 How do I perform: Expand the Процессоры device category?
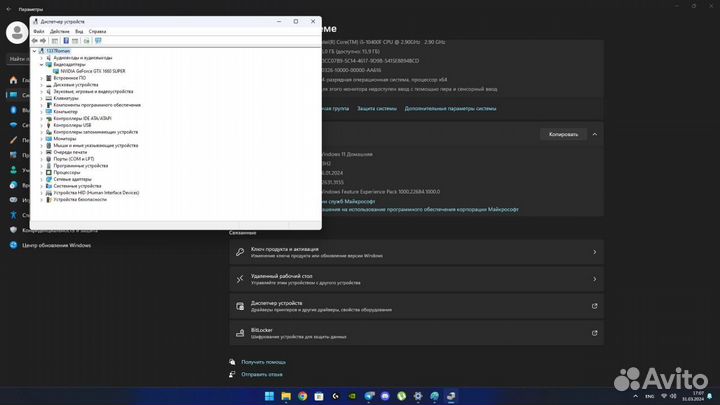[x=42, y=172]
